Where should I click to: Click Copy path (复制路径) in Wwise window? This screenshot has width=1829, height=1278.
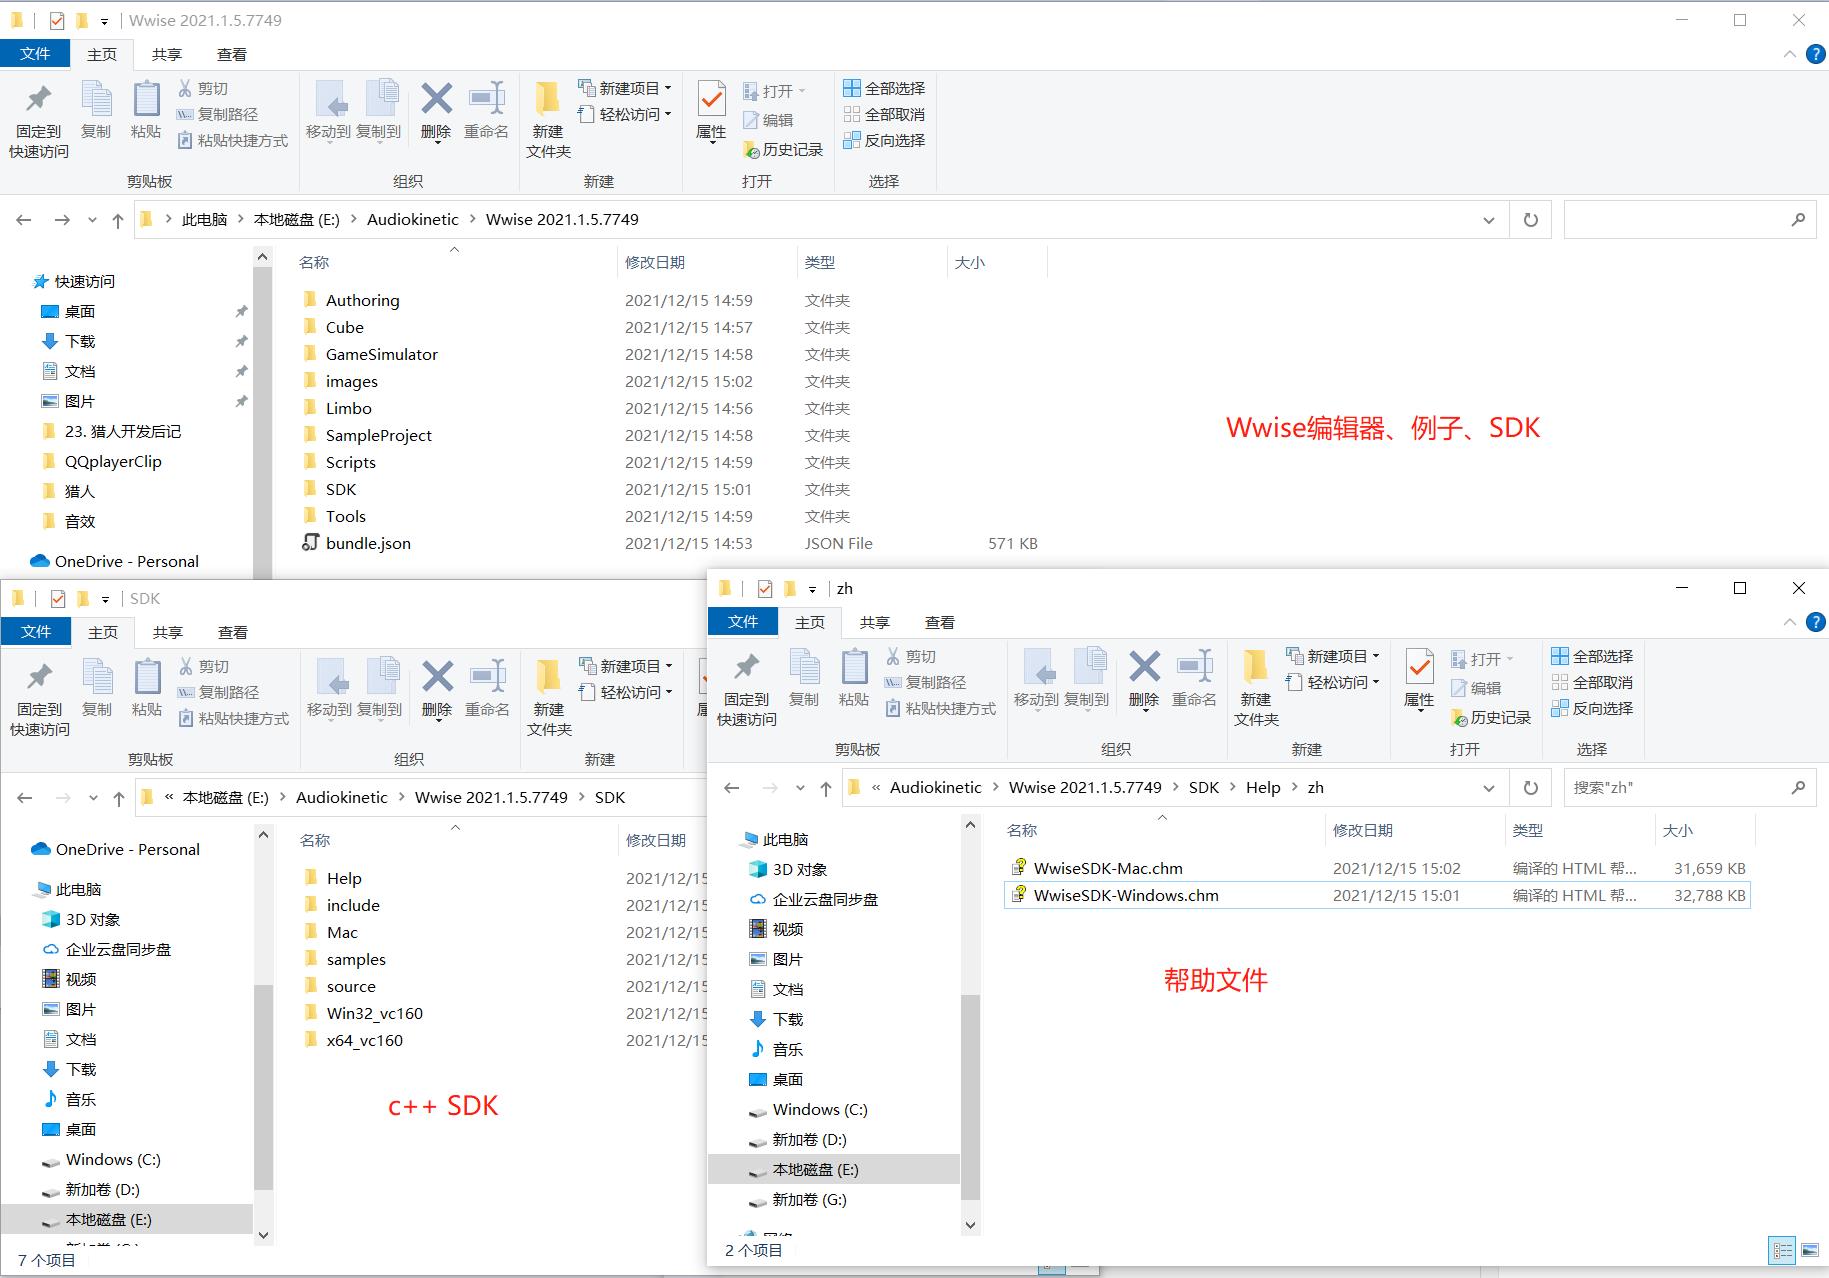218,114
